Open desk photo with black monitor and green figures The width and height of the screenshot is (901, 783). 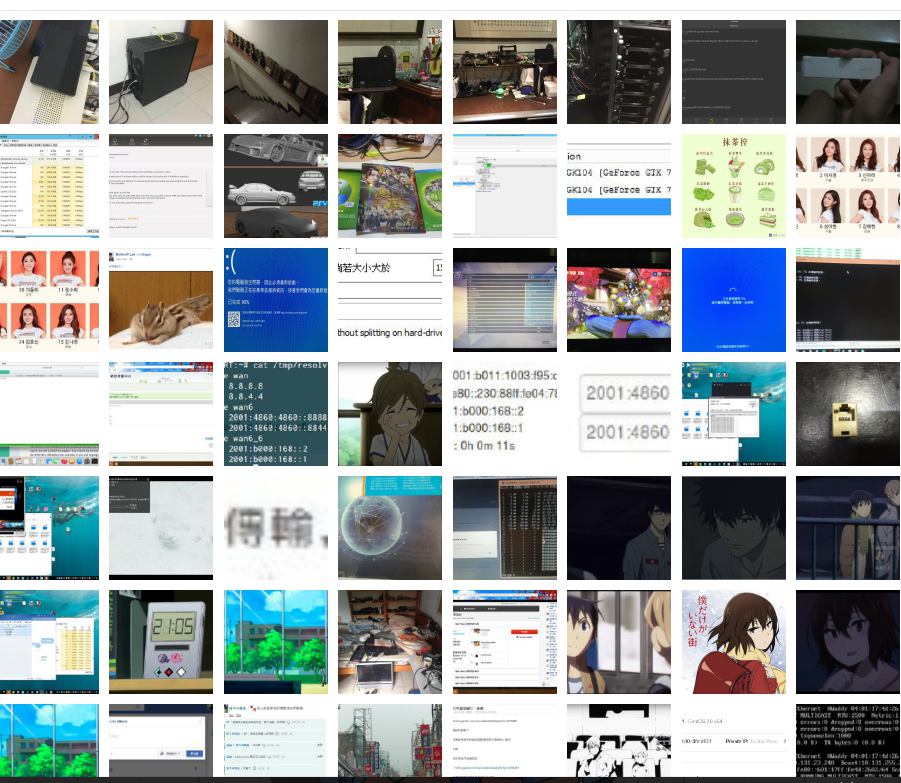coord(390,72)
